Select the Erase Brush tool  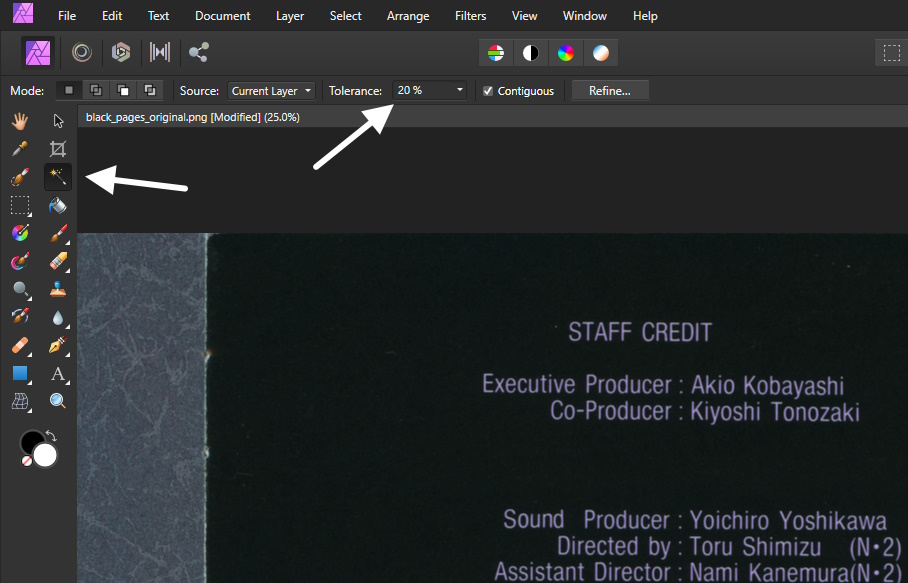(58, 262)
